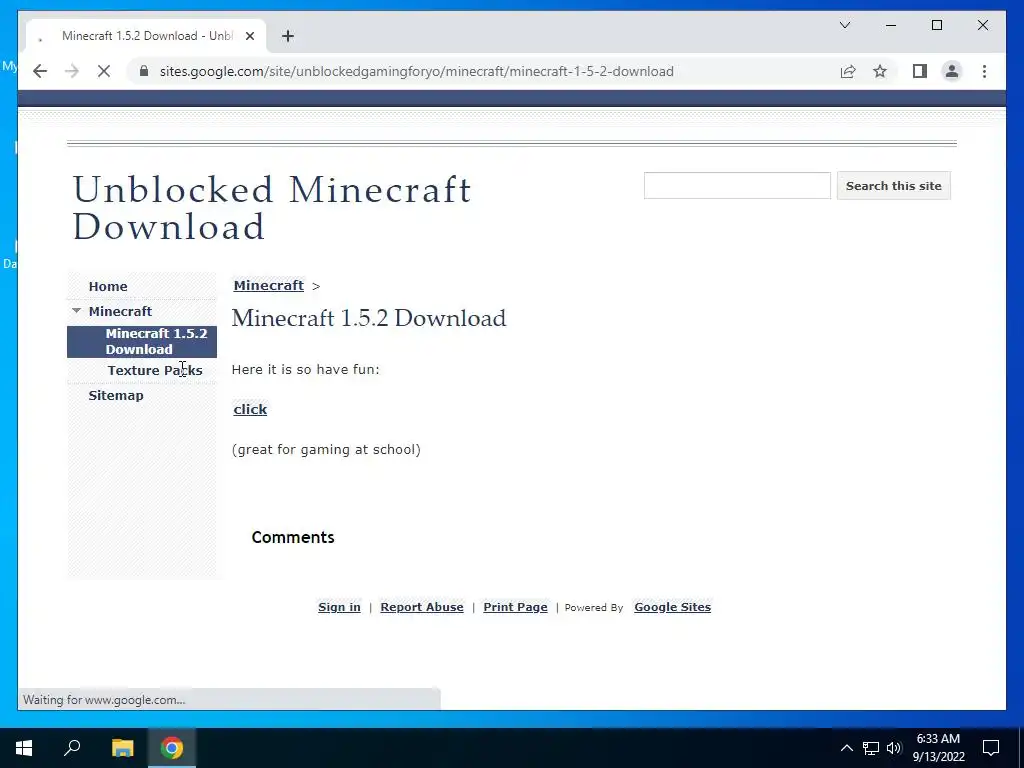Select the Minecraft 1.5.2 Download tab
This screenshot has height=768, width=1024.
[146, 36]
